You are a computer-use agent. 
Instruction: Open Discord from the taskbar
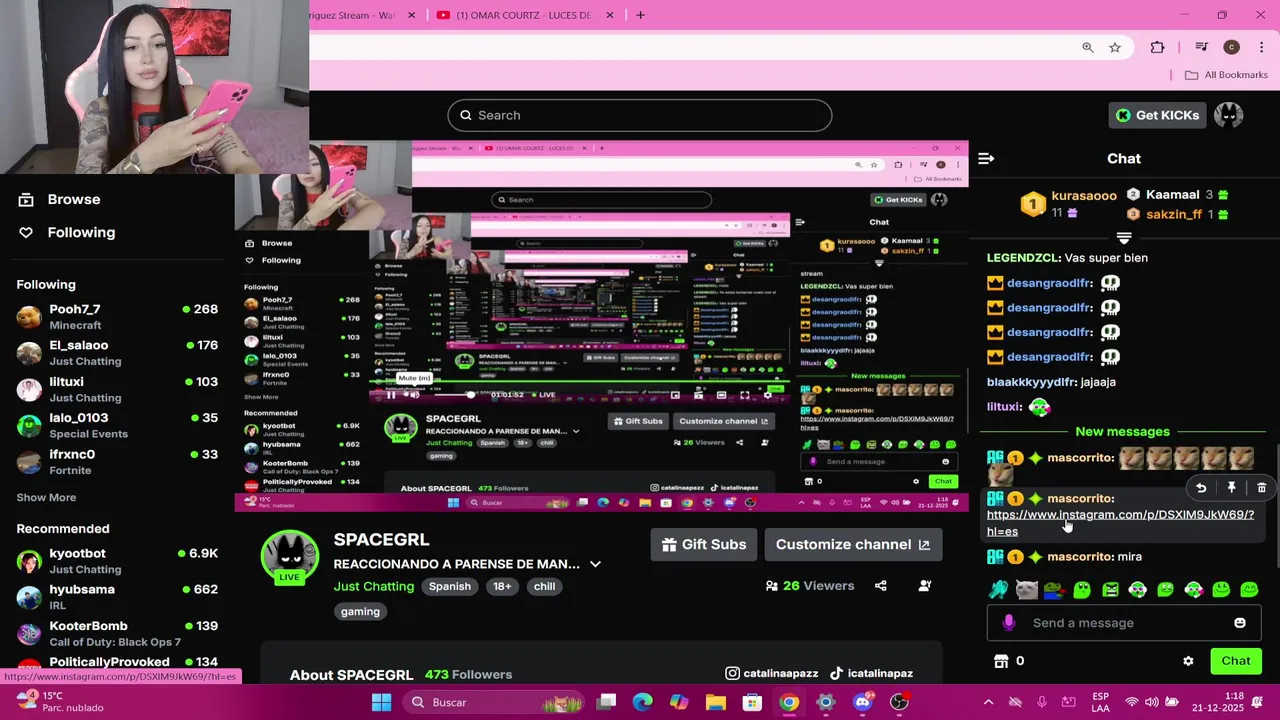coord(862,702)
